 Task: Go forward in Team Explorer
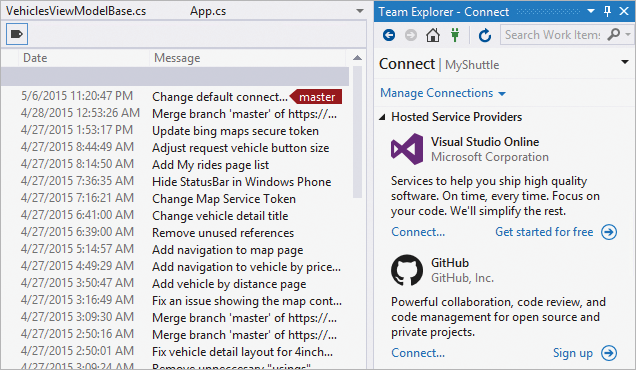[411, 35]
